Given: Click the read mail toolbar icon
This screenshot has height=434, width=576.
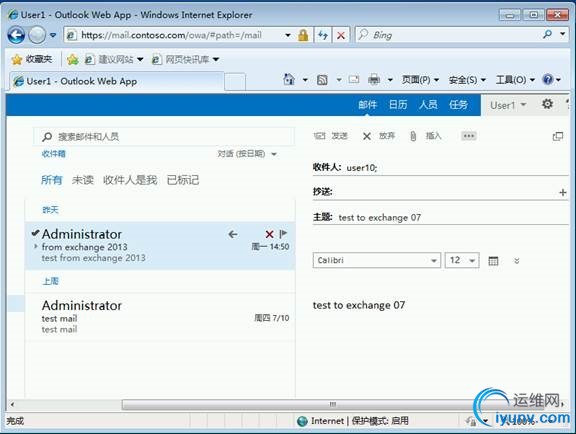Looking at the screenshot, I should tap(354, 80).
